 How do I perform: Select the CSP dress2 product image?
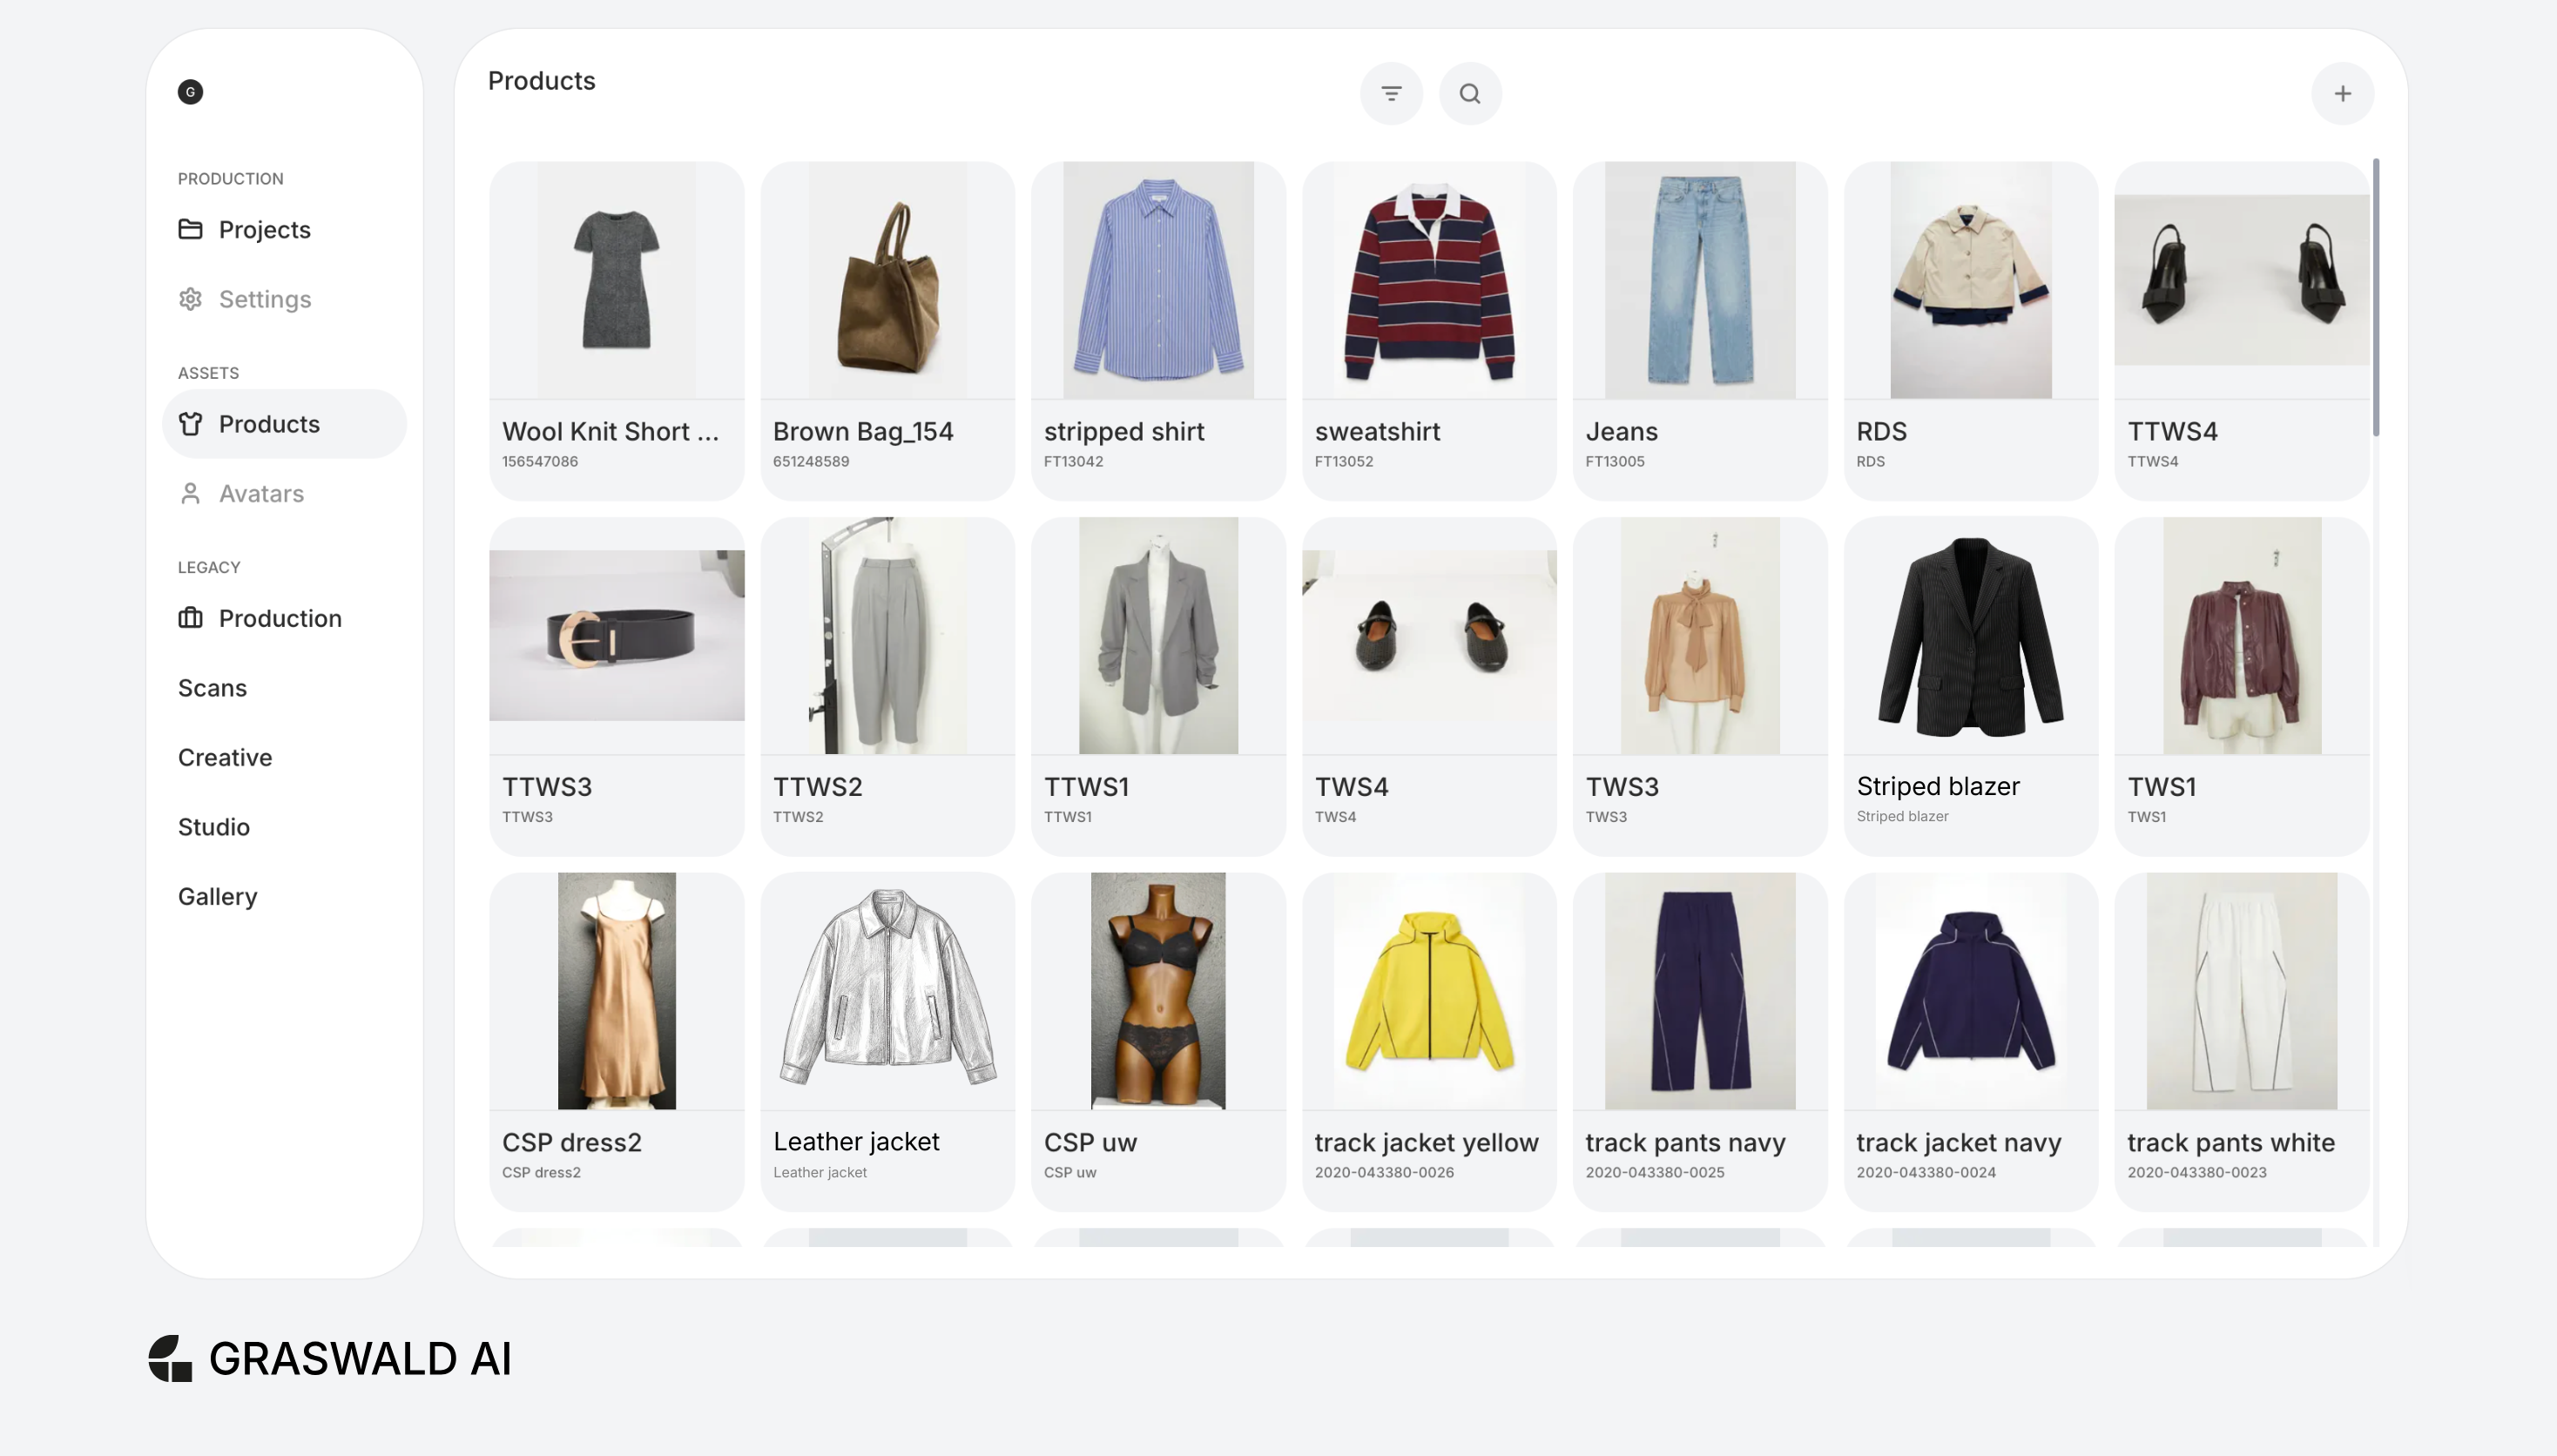tap(616, 991)
